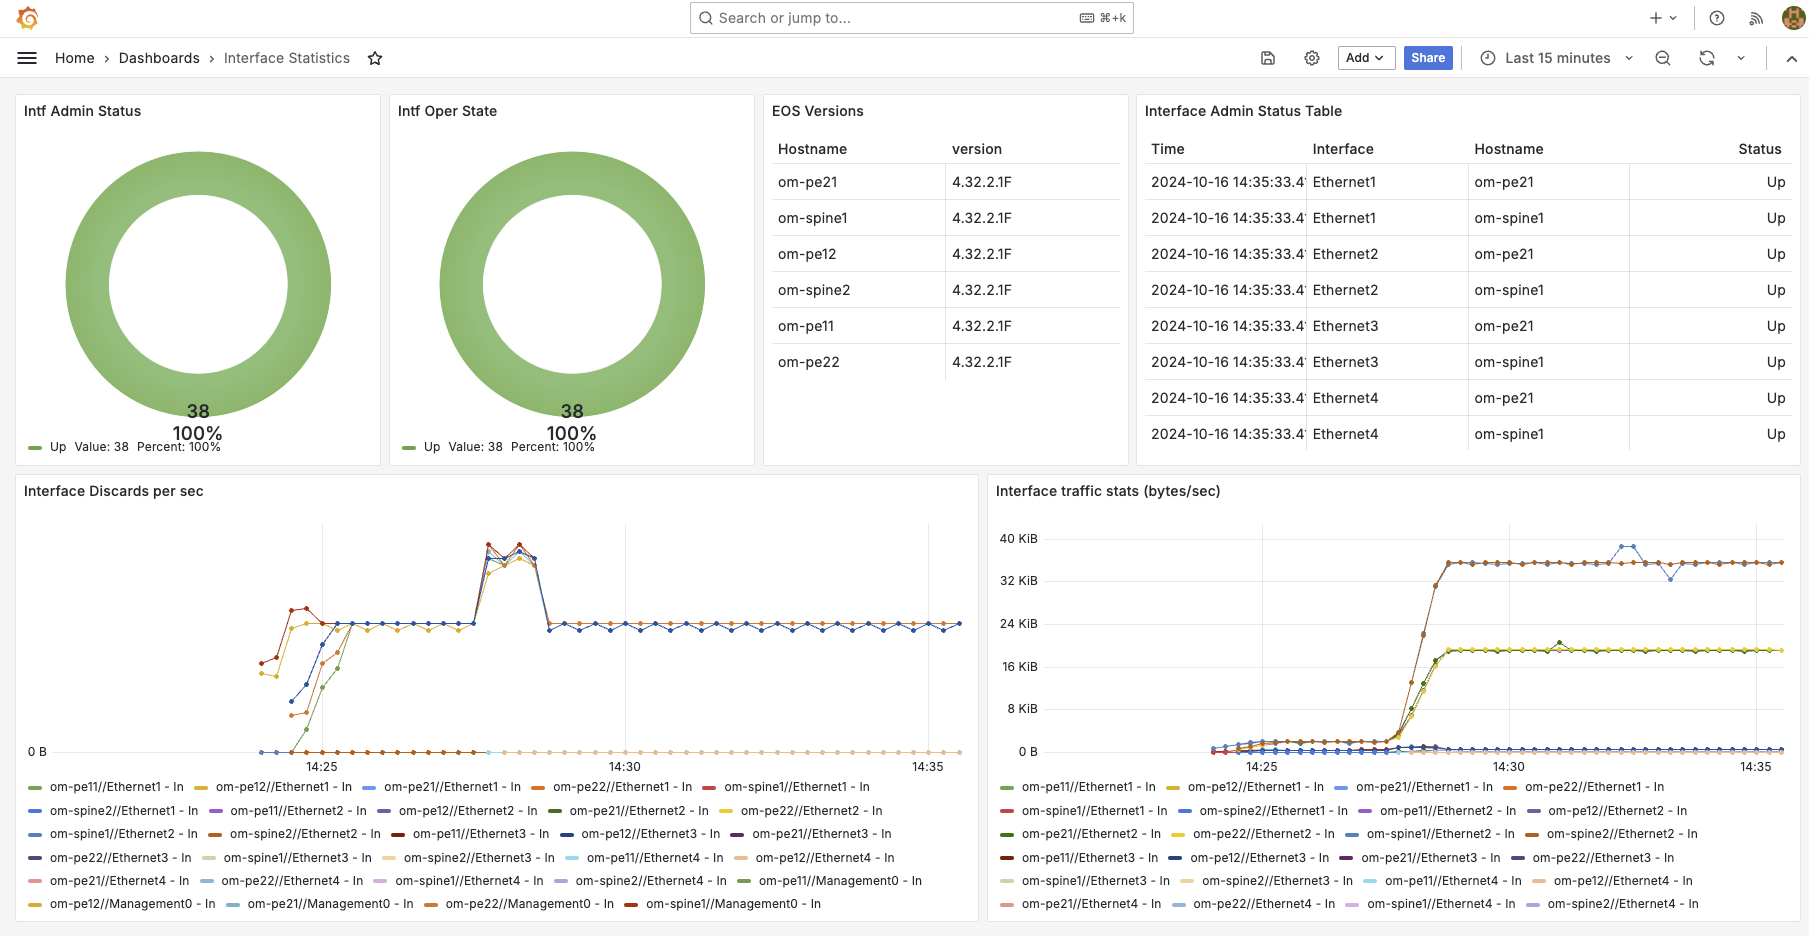Star the Interface Statistics dashboard

tap(375, 58)
